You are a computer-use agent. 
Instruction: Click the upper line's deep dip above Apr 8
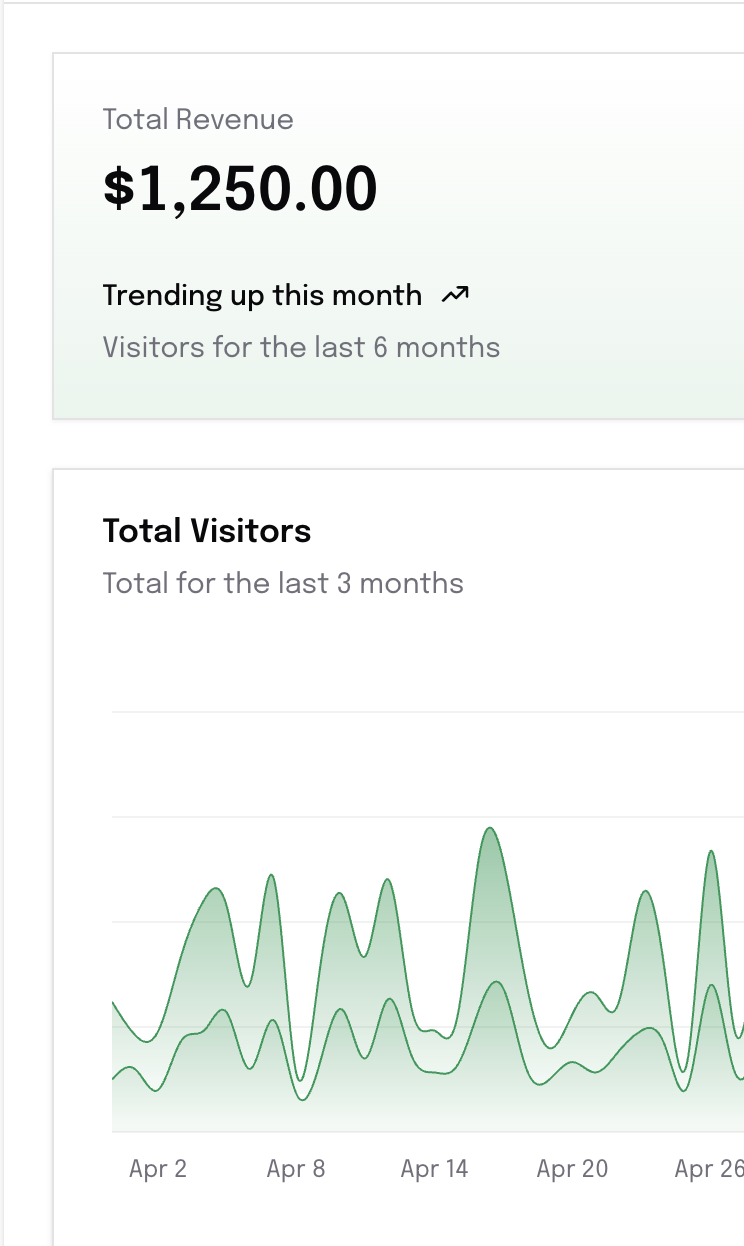click(x=300, y=1079)
